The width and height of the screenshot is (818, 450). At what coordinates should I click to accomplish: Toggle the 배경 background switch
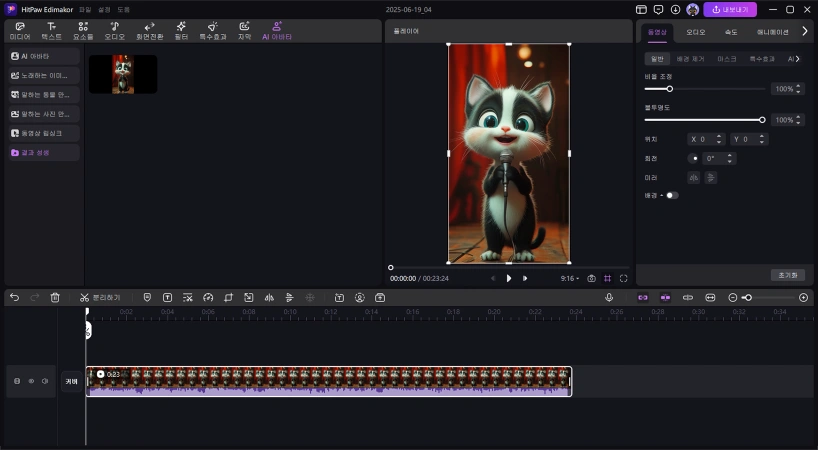point(672,196)
